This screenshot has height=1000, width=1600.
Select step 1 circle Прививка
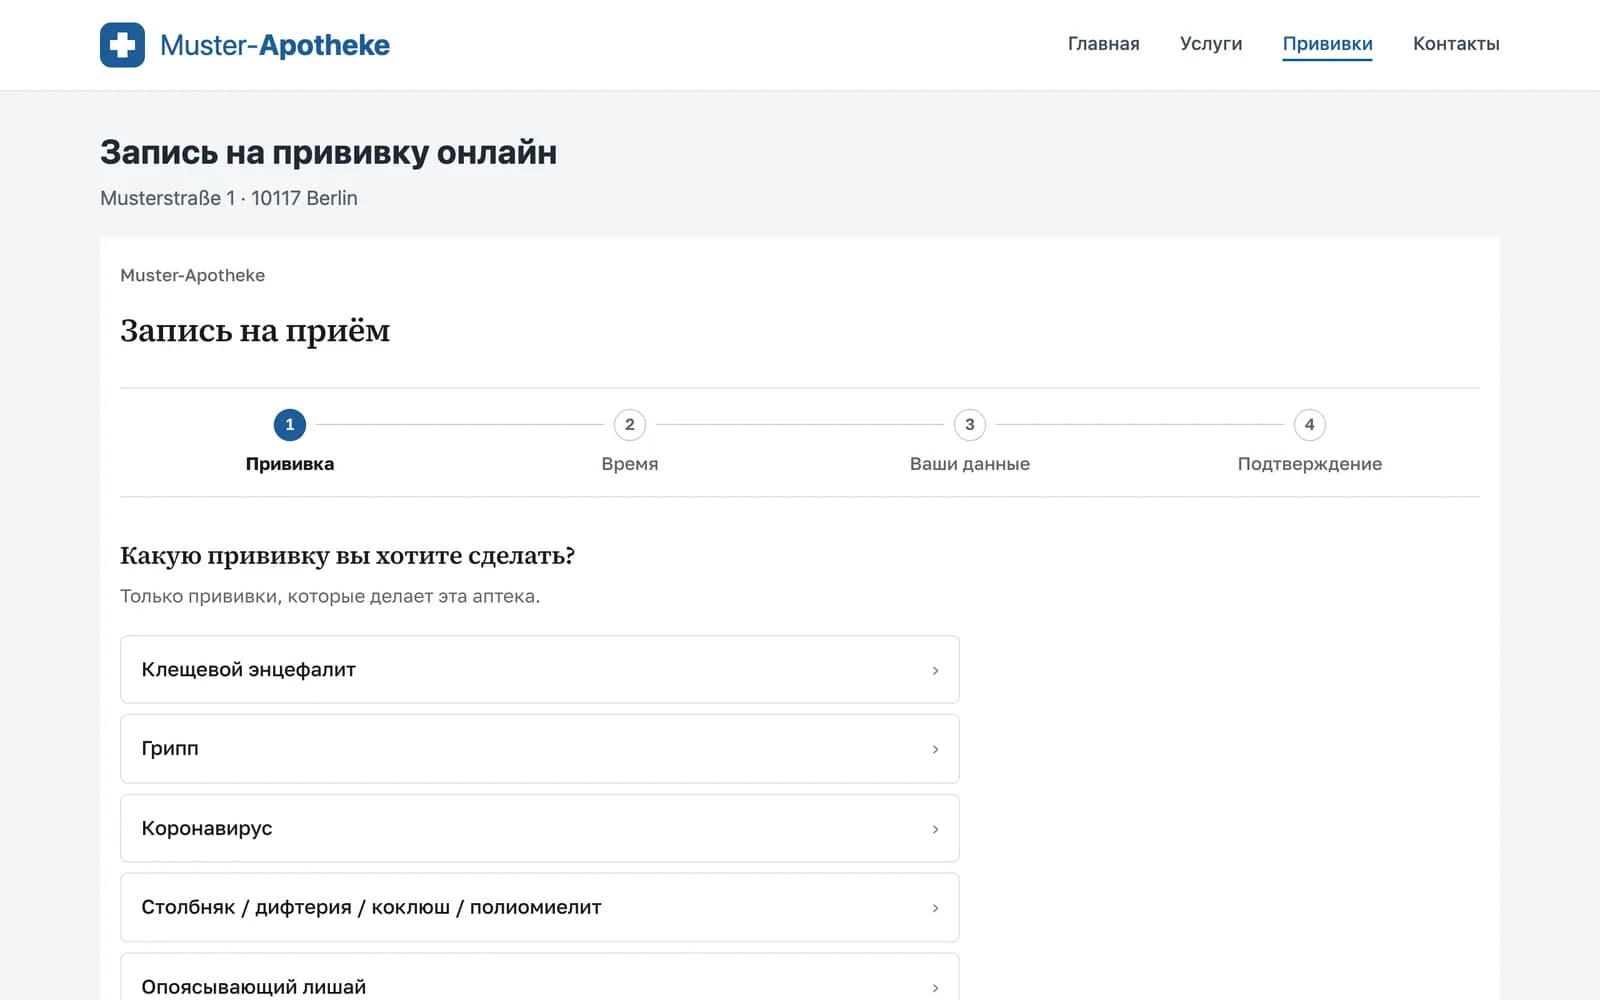click(x=290, y=424)
